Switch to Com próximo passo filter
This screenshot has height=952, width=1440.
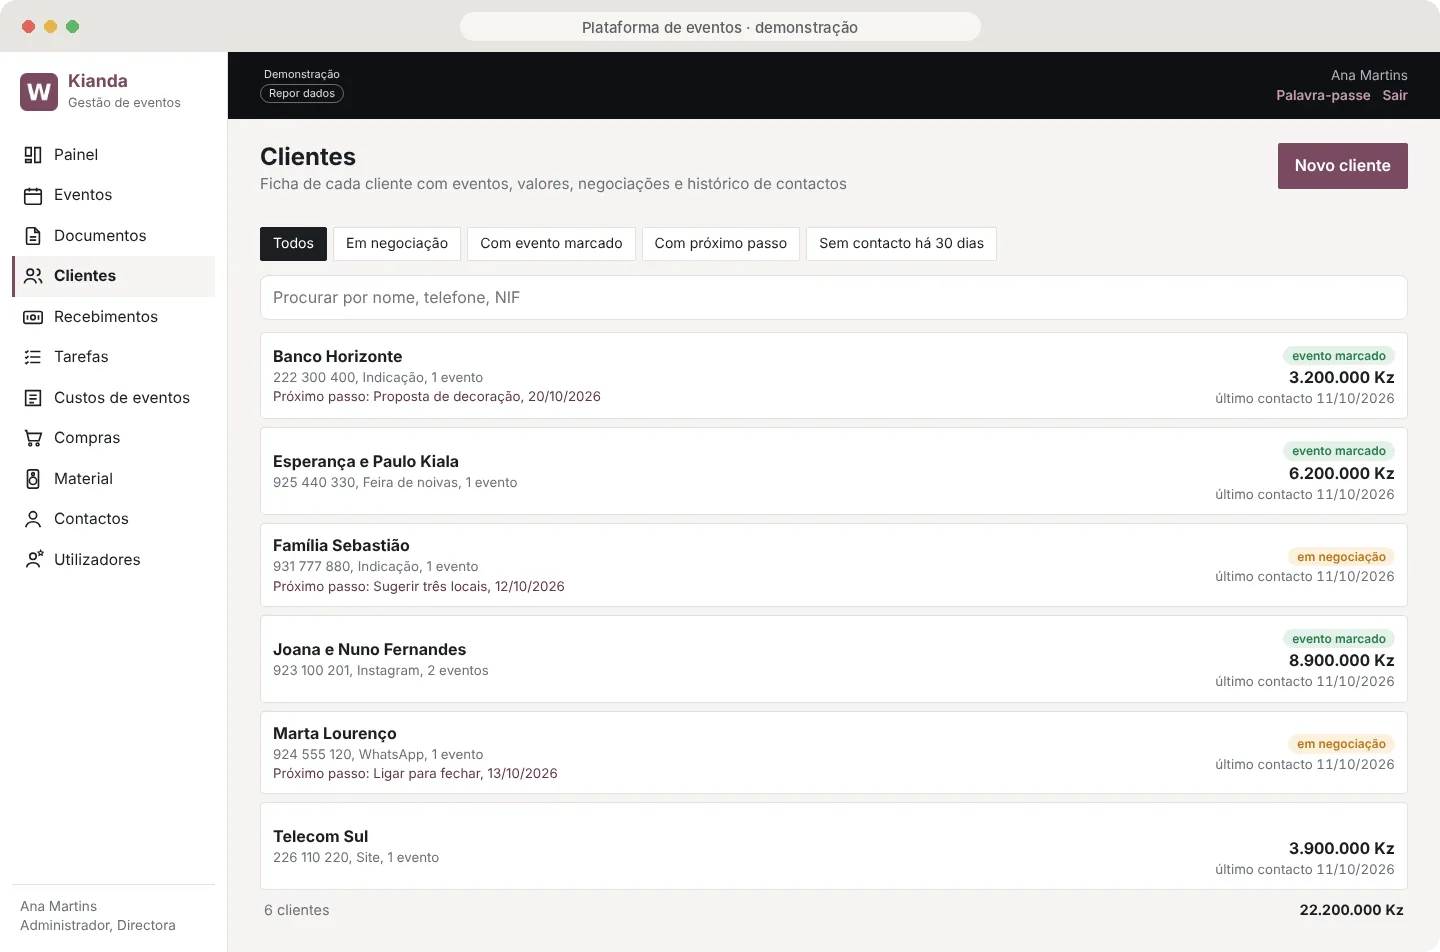(721, 244)
